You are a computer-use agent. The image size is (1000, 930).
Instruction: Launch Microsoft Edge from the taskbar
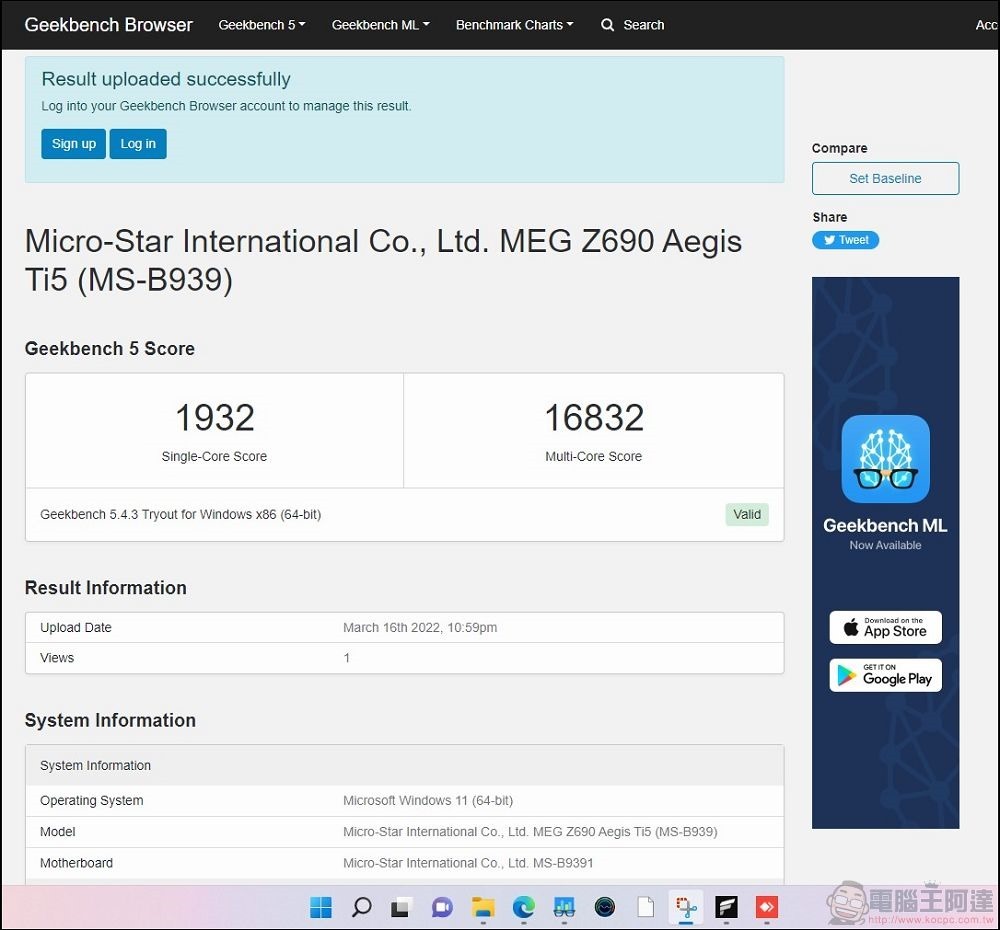[x=523, y=907]
